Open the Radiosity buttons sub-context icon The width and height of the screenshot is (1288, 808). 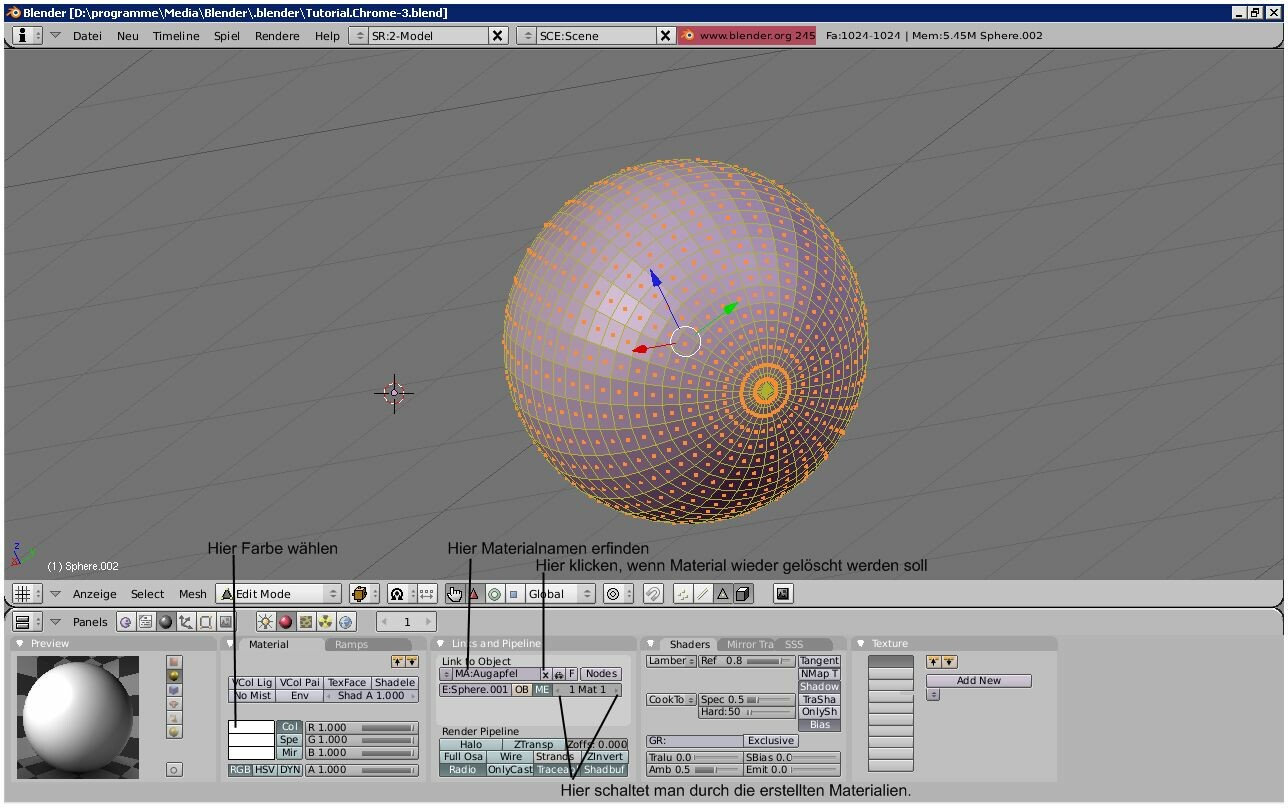click(325, 622)
